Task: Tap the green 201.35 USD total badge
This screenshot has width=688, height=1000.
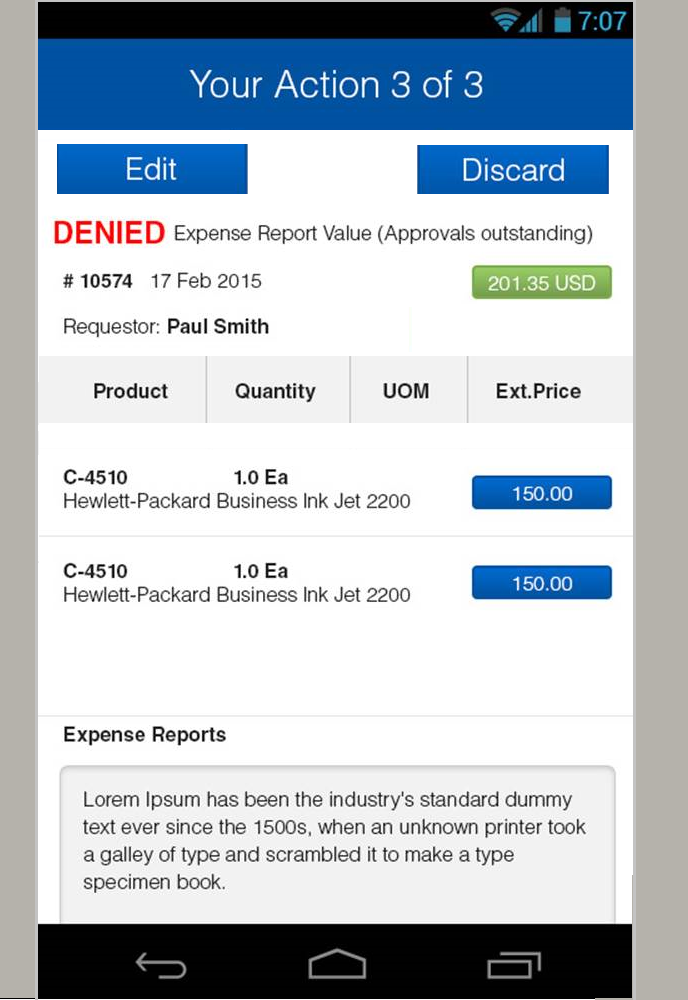Action: (x=541, y=283)
